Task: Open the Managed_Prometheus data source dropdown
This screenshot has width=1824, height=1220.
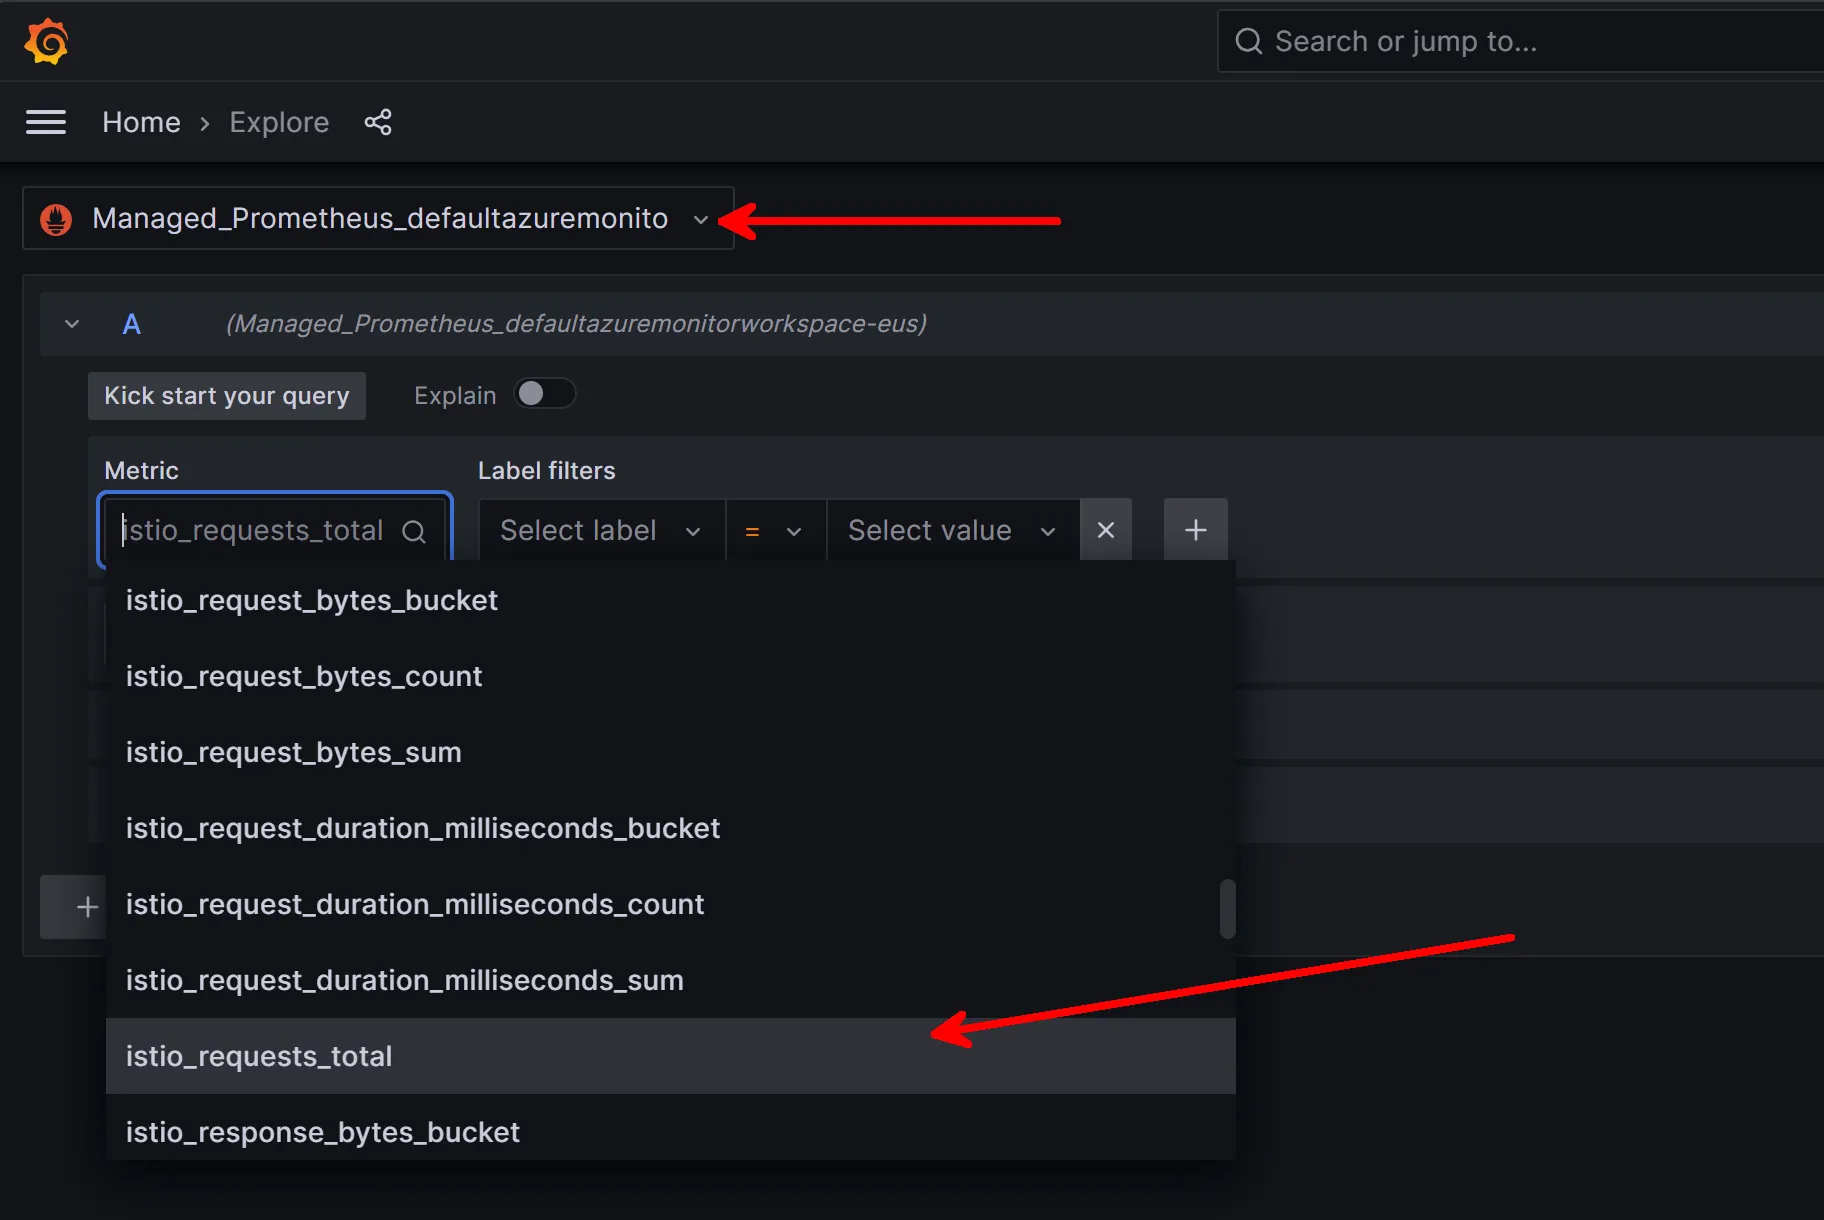Action: click(x=378, y=219)
